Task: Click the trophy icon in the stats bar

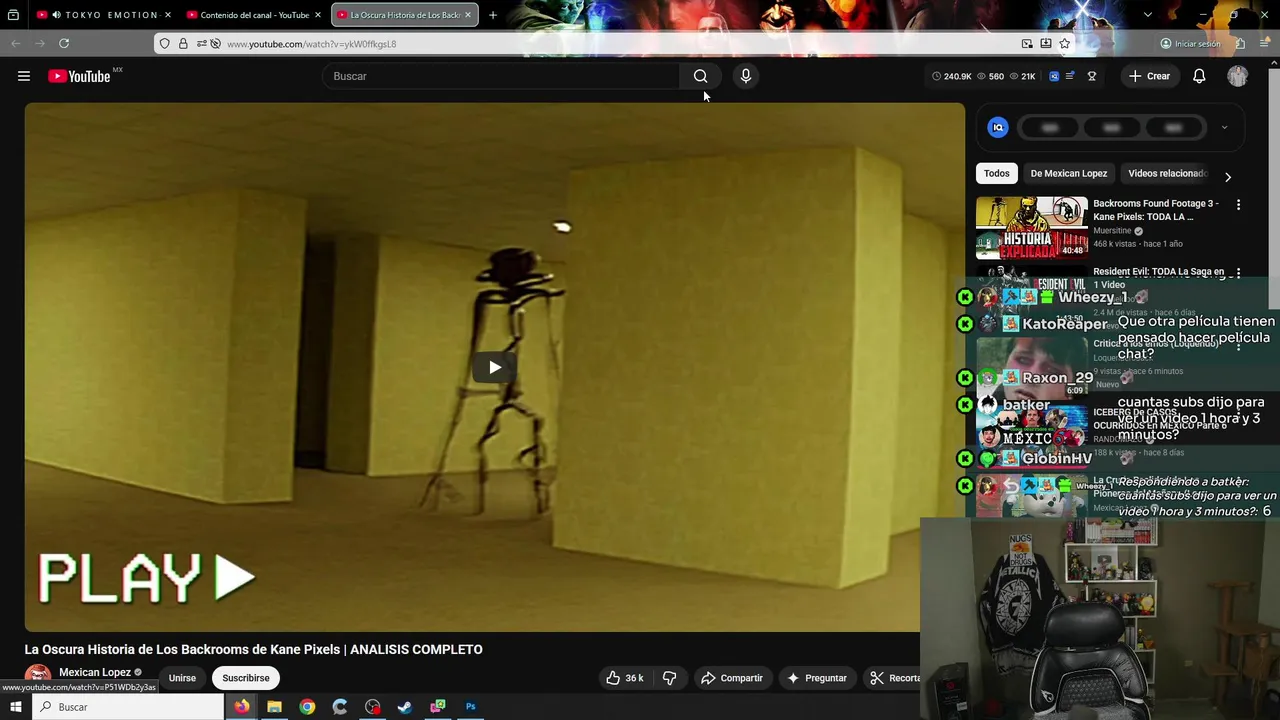Action: point(1091,76)
